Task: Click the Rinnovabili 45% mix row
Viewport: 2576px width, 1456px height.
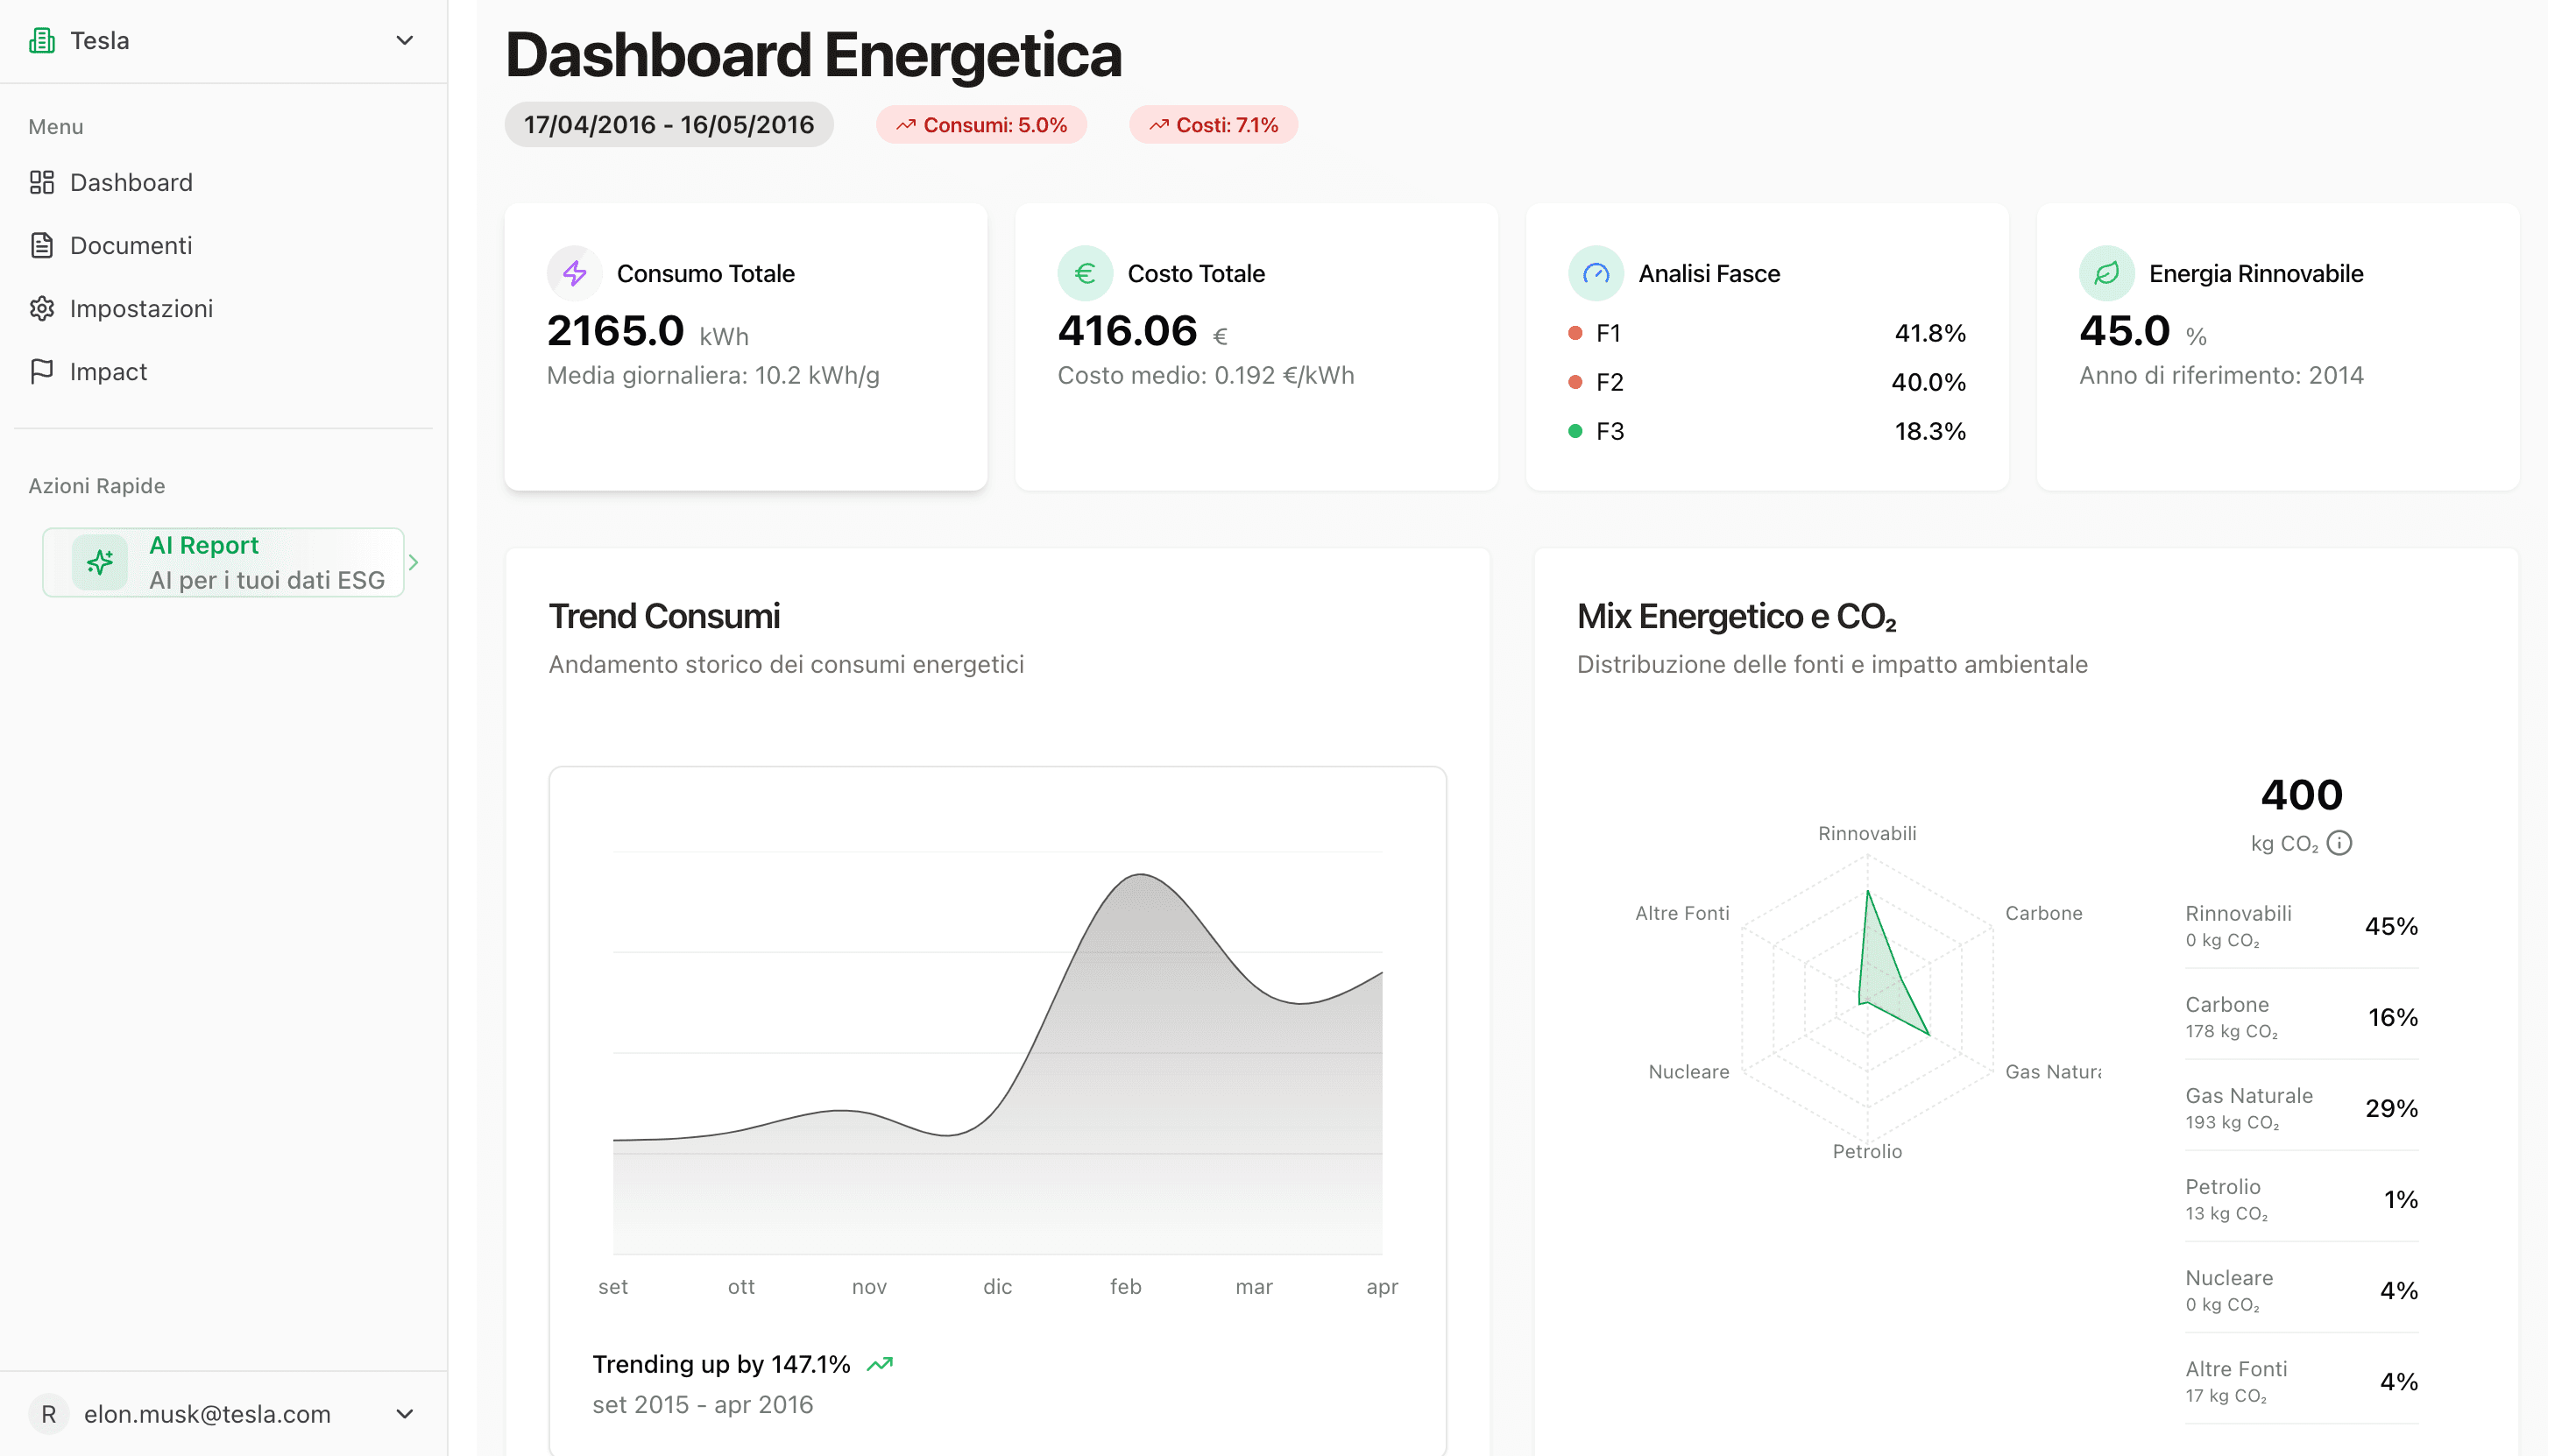Action: 2301,926
